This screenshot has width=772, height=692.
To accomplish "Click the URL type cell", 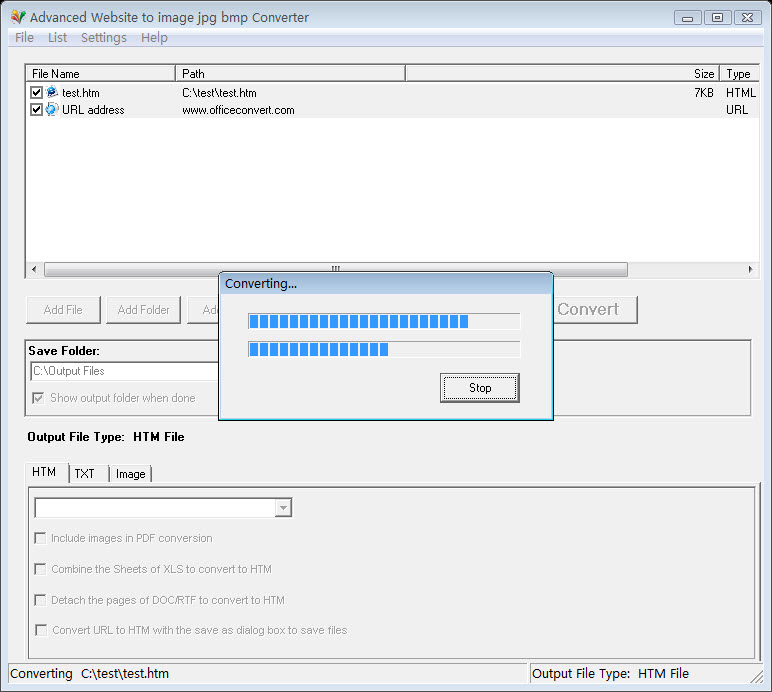I will click(x=737, y=110).
